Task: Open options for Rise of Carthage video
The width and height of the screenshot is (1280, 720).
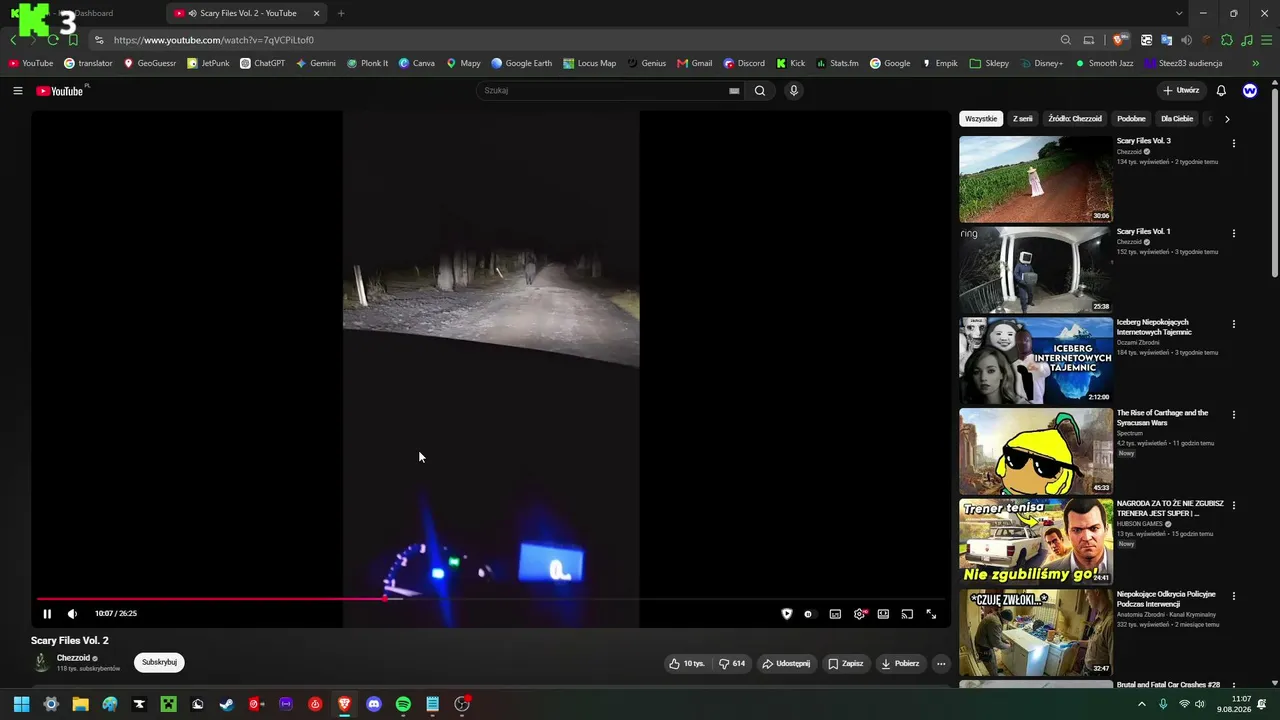Action: pos(1233,415)
